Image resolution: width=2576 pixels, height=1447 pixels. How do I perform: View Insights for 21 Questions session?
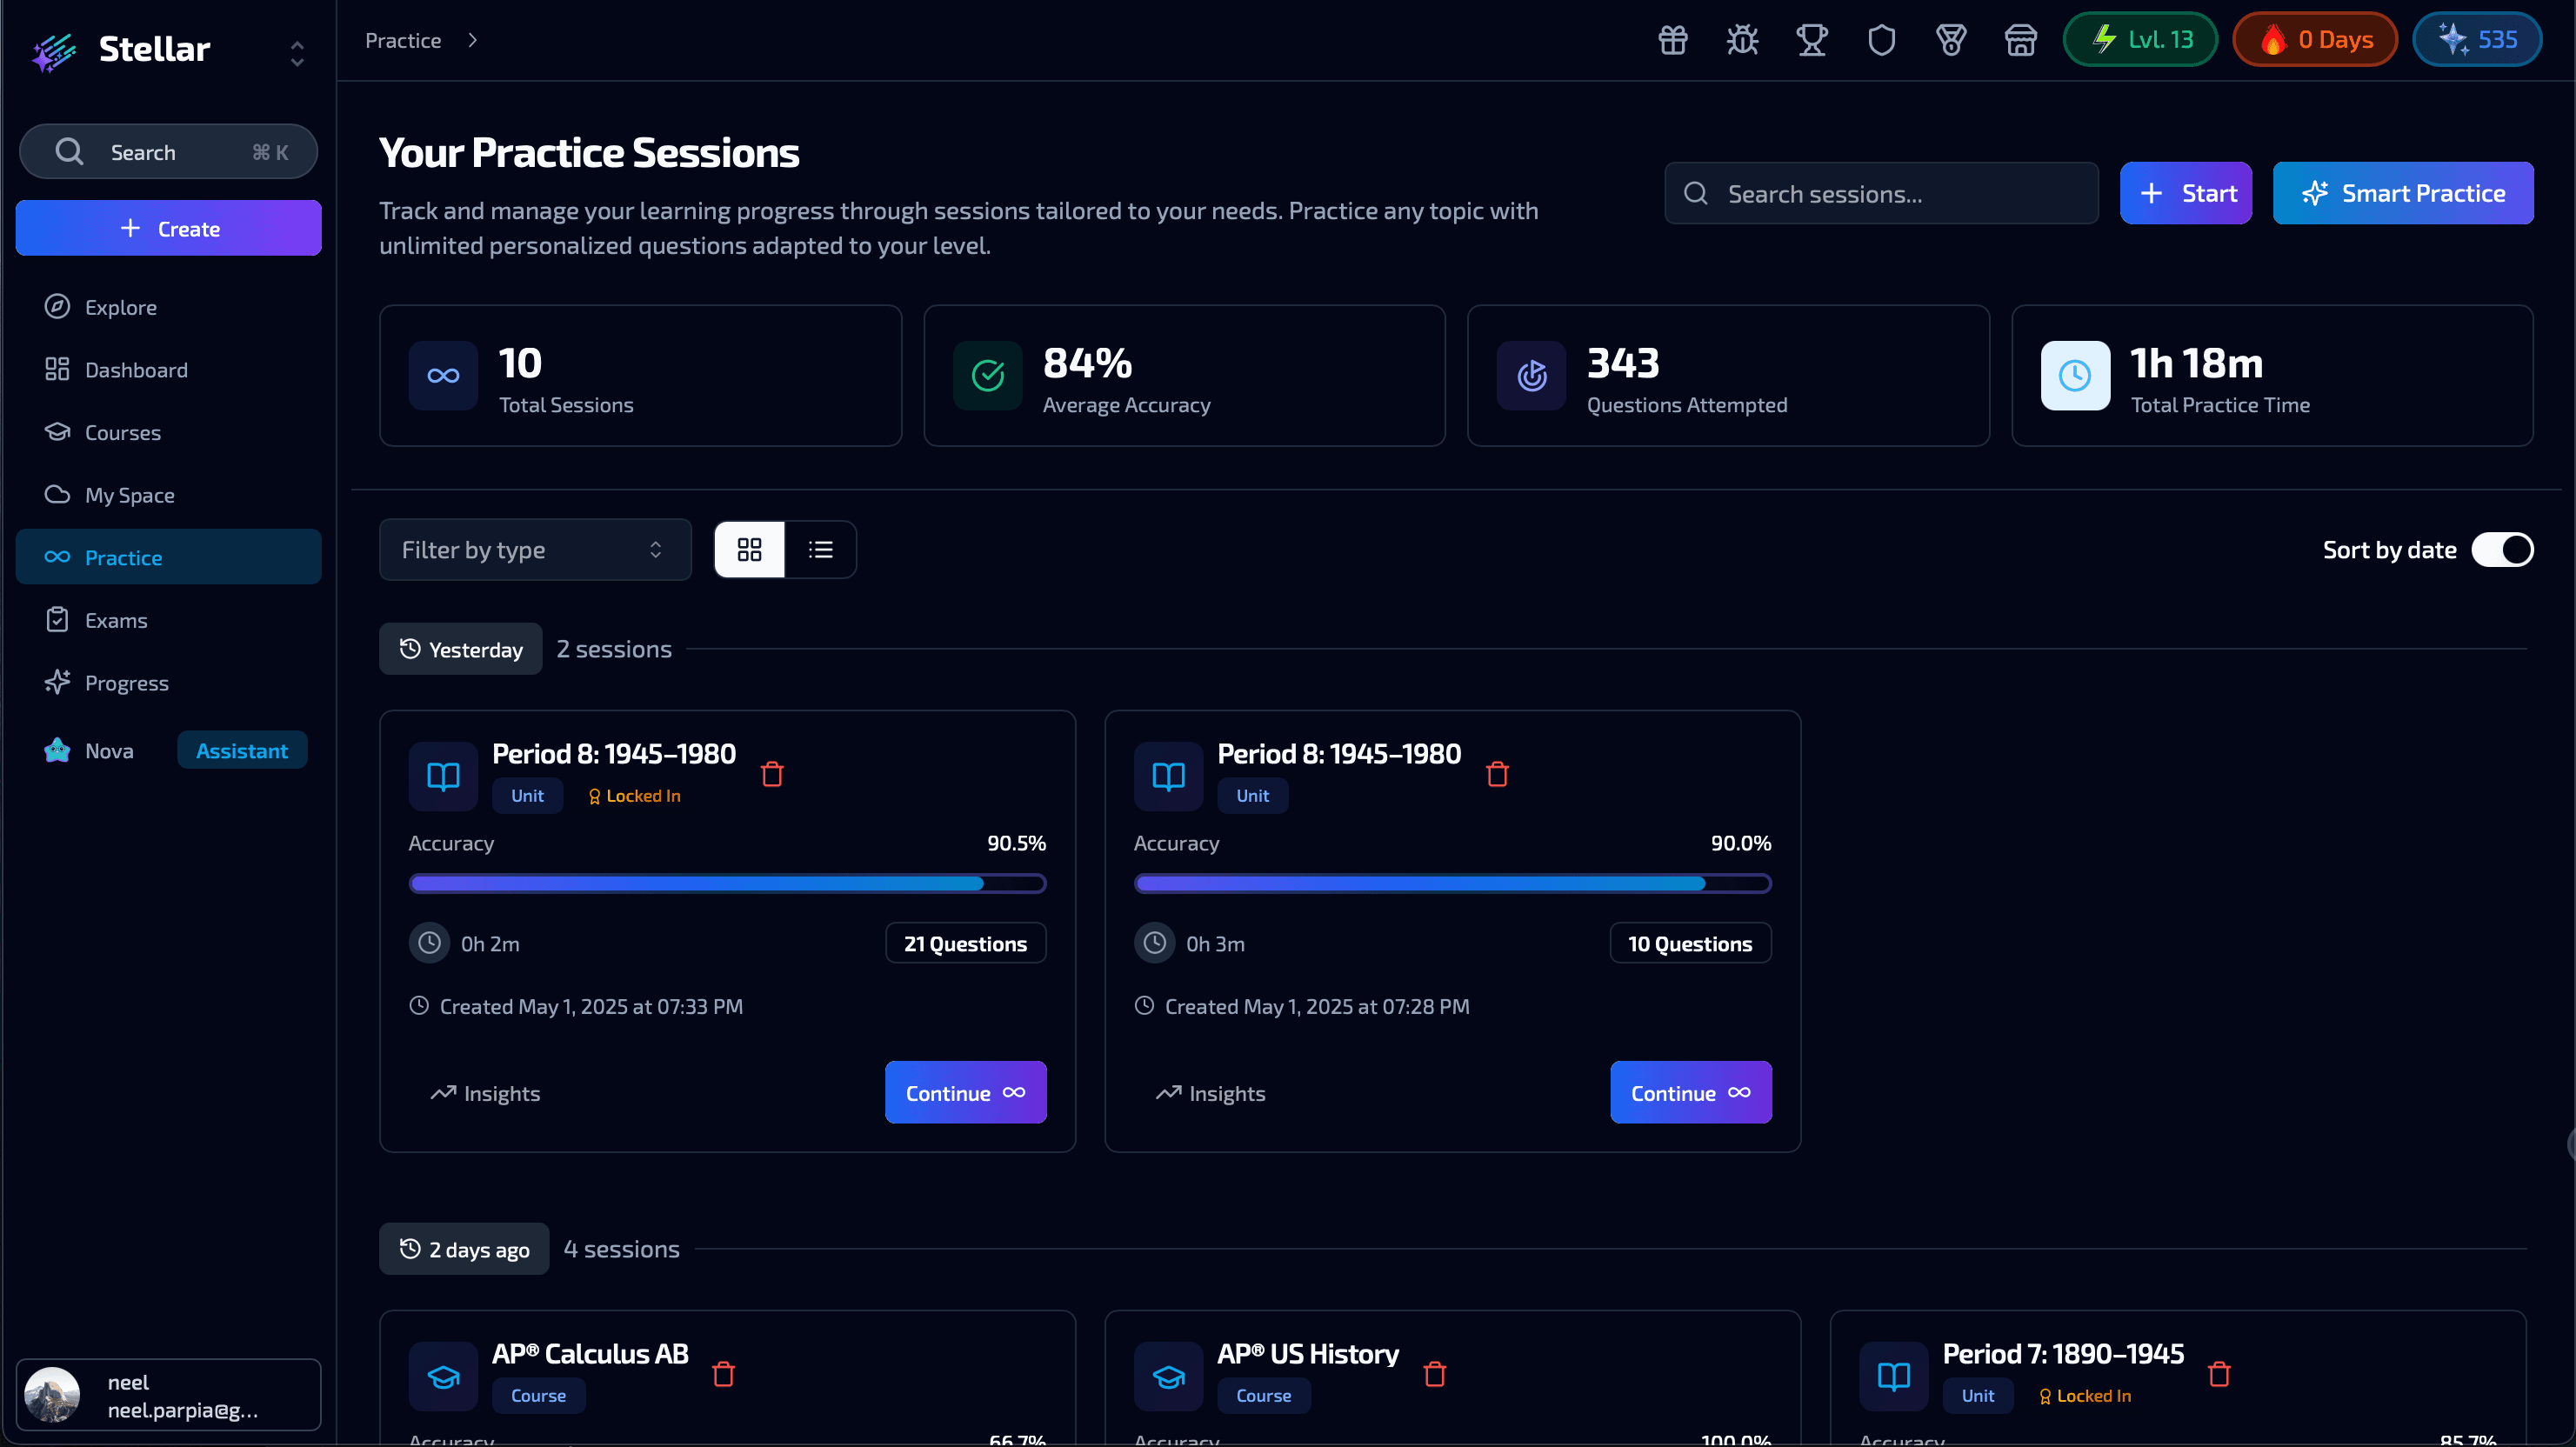[x=485, y=1093]
